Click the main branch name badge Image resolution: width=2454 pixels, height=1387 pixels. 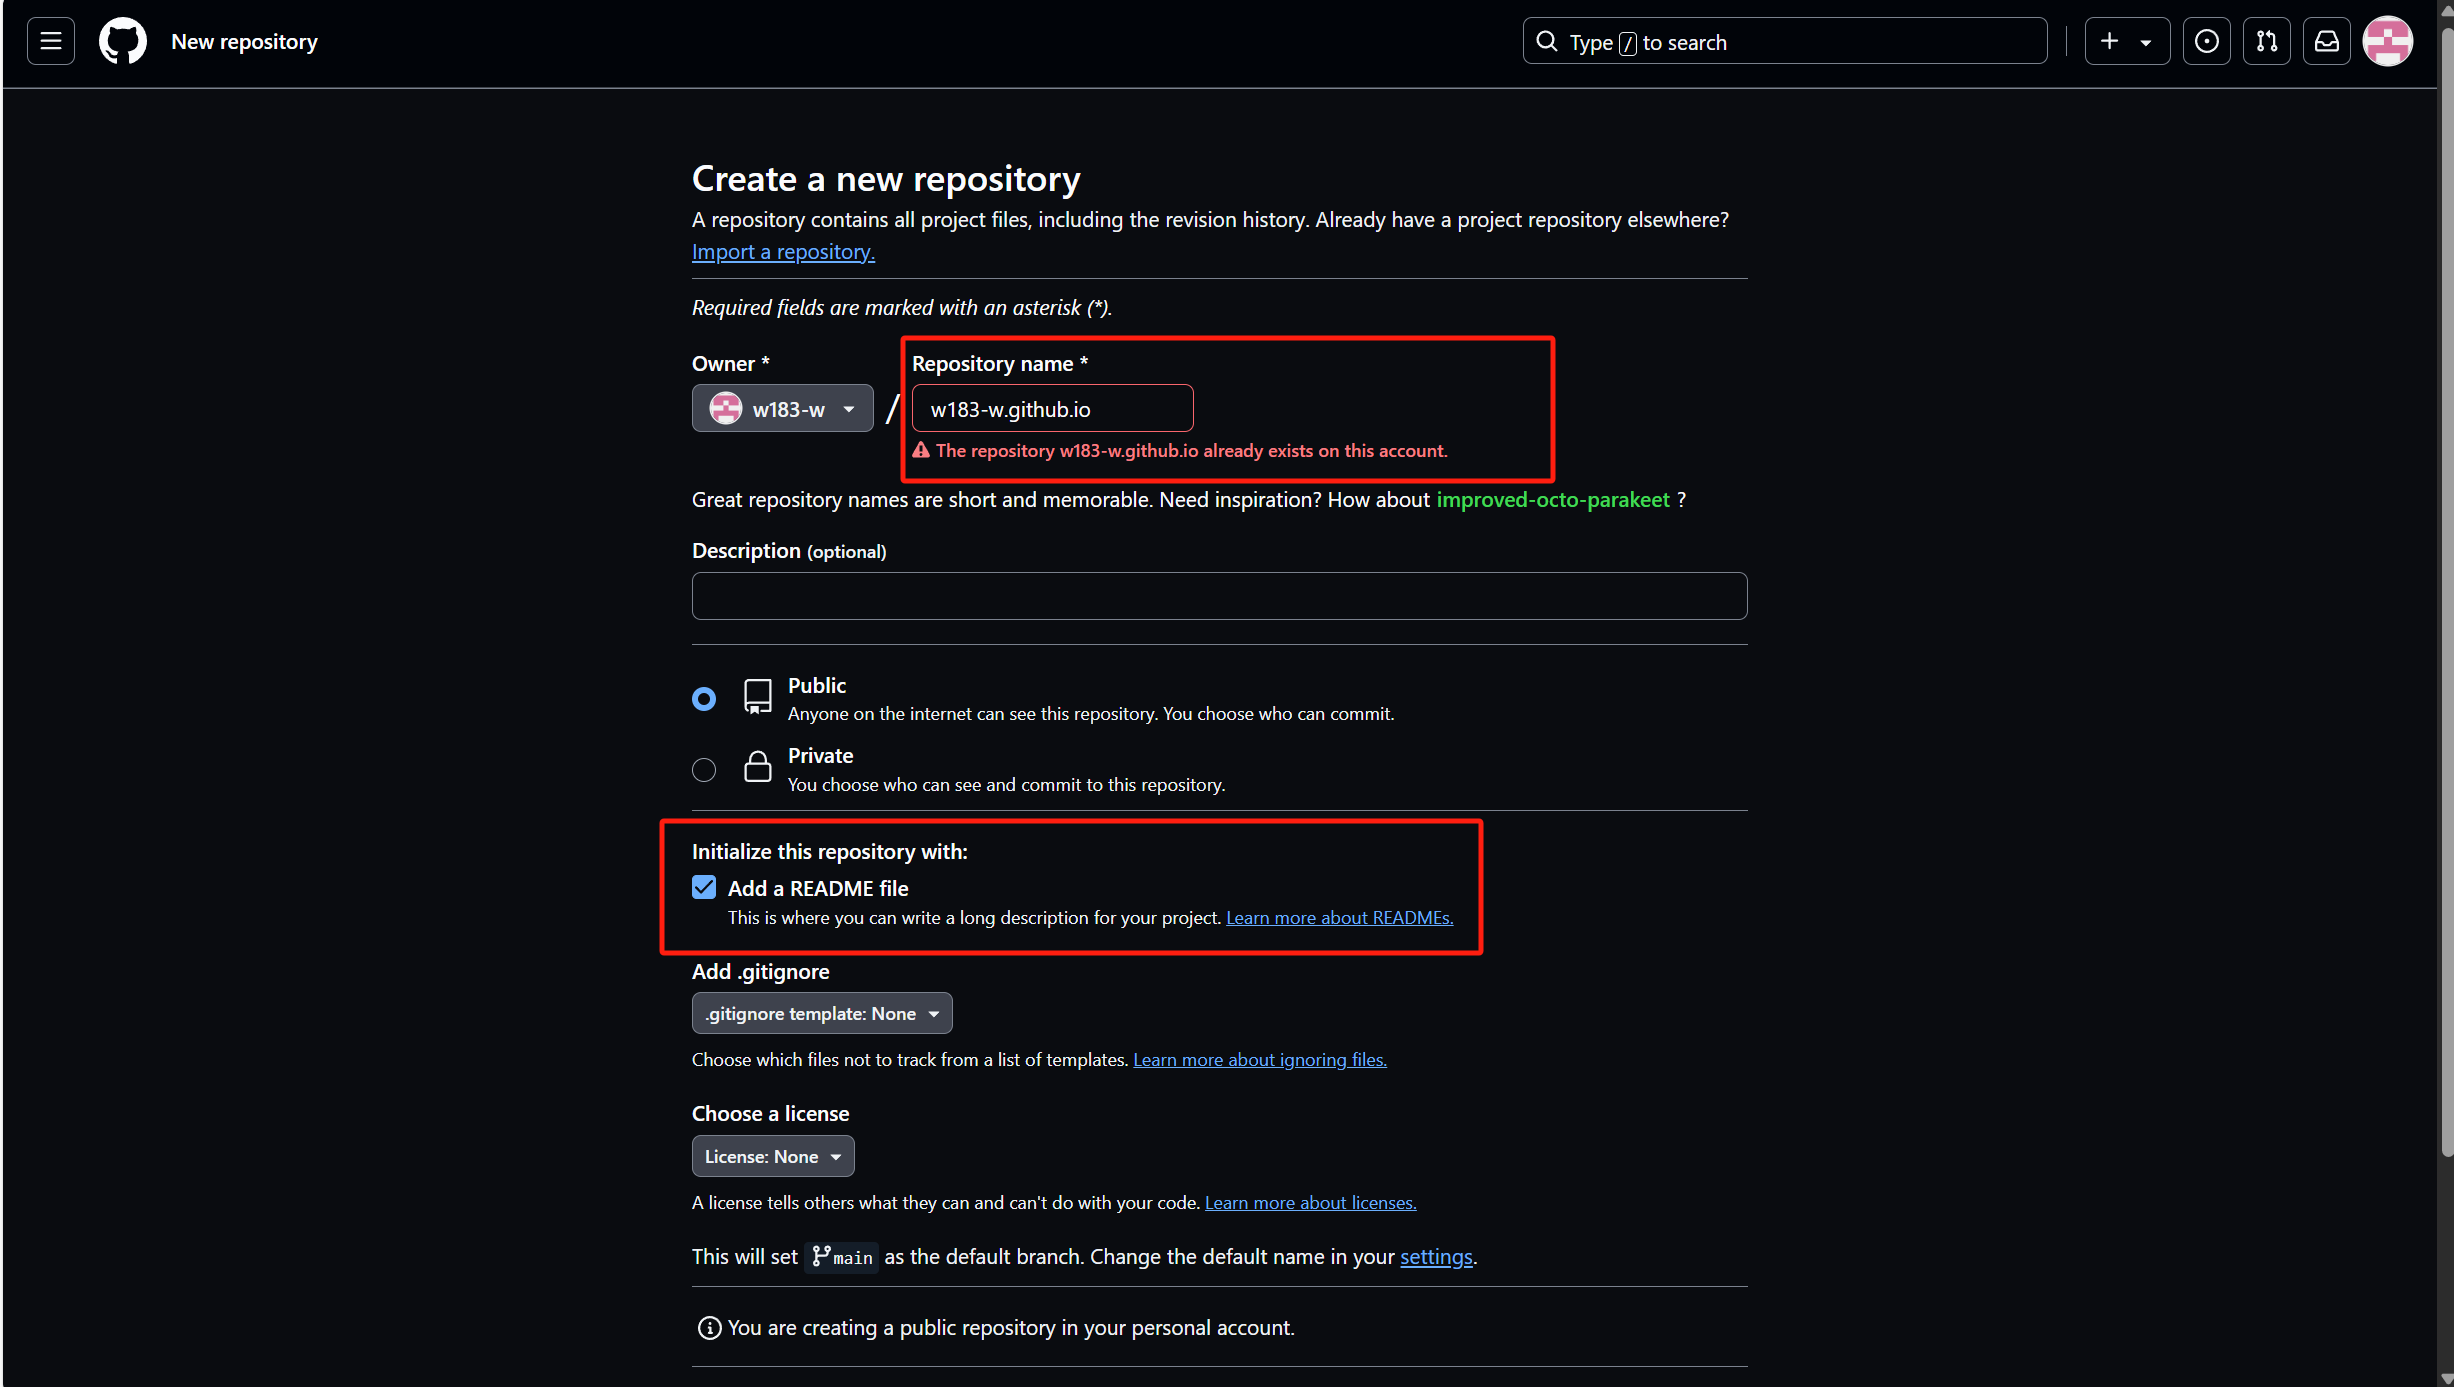tap(842, 1257)
